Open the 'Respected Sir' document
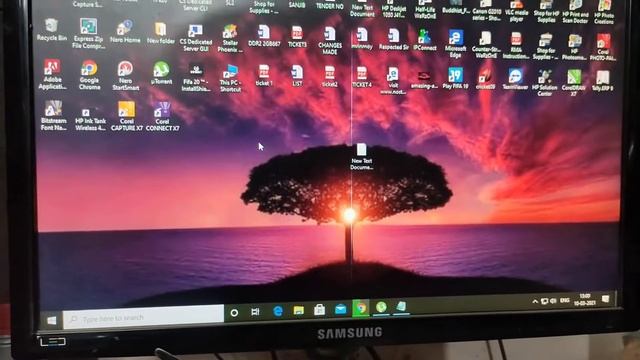 pyautogui.click(x=393, y=39)
